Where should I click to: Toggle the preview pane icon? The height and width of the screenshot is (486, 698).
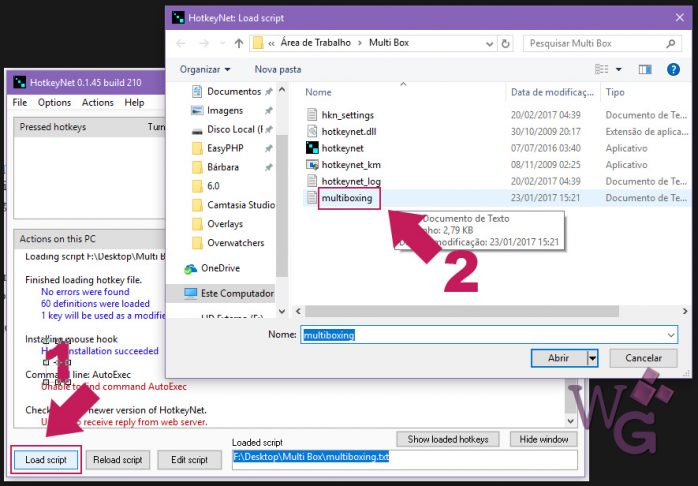pyautogui.click(x=644, y=69)
